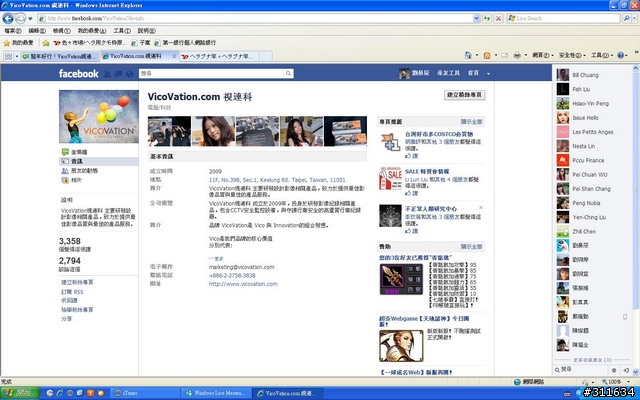Click the red Stop loading icon
The width and height of the screenshot is (640, 400).
tap(498, 18)
